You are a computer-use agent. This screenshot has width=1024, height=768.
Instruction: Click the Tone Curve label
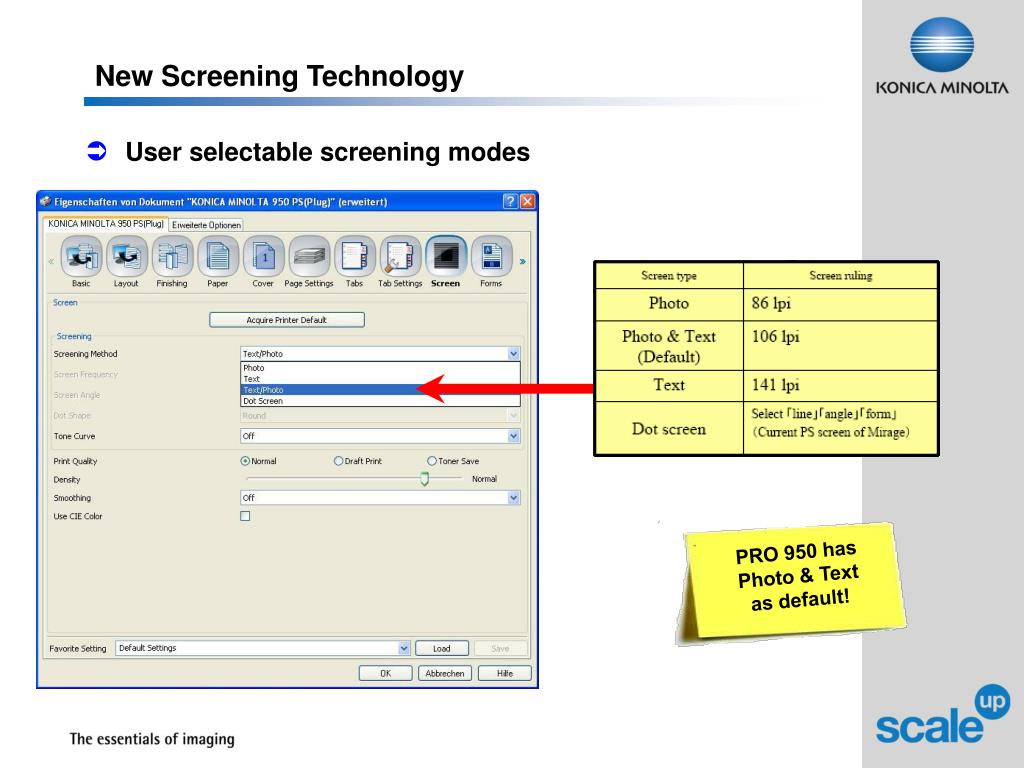tap(74, 436)
